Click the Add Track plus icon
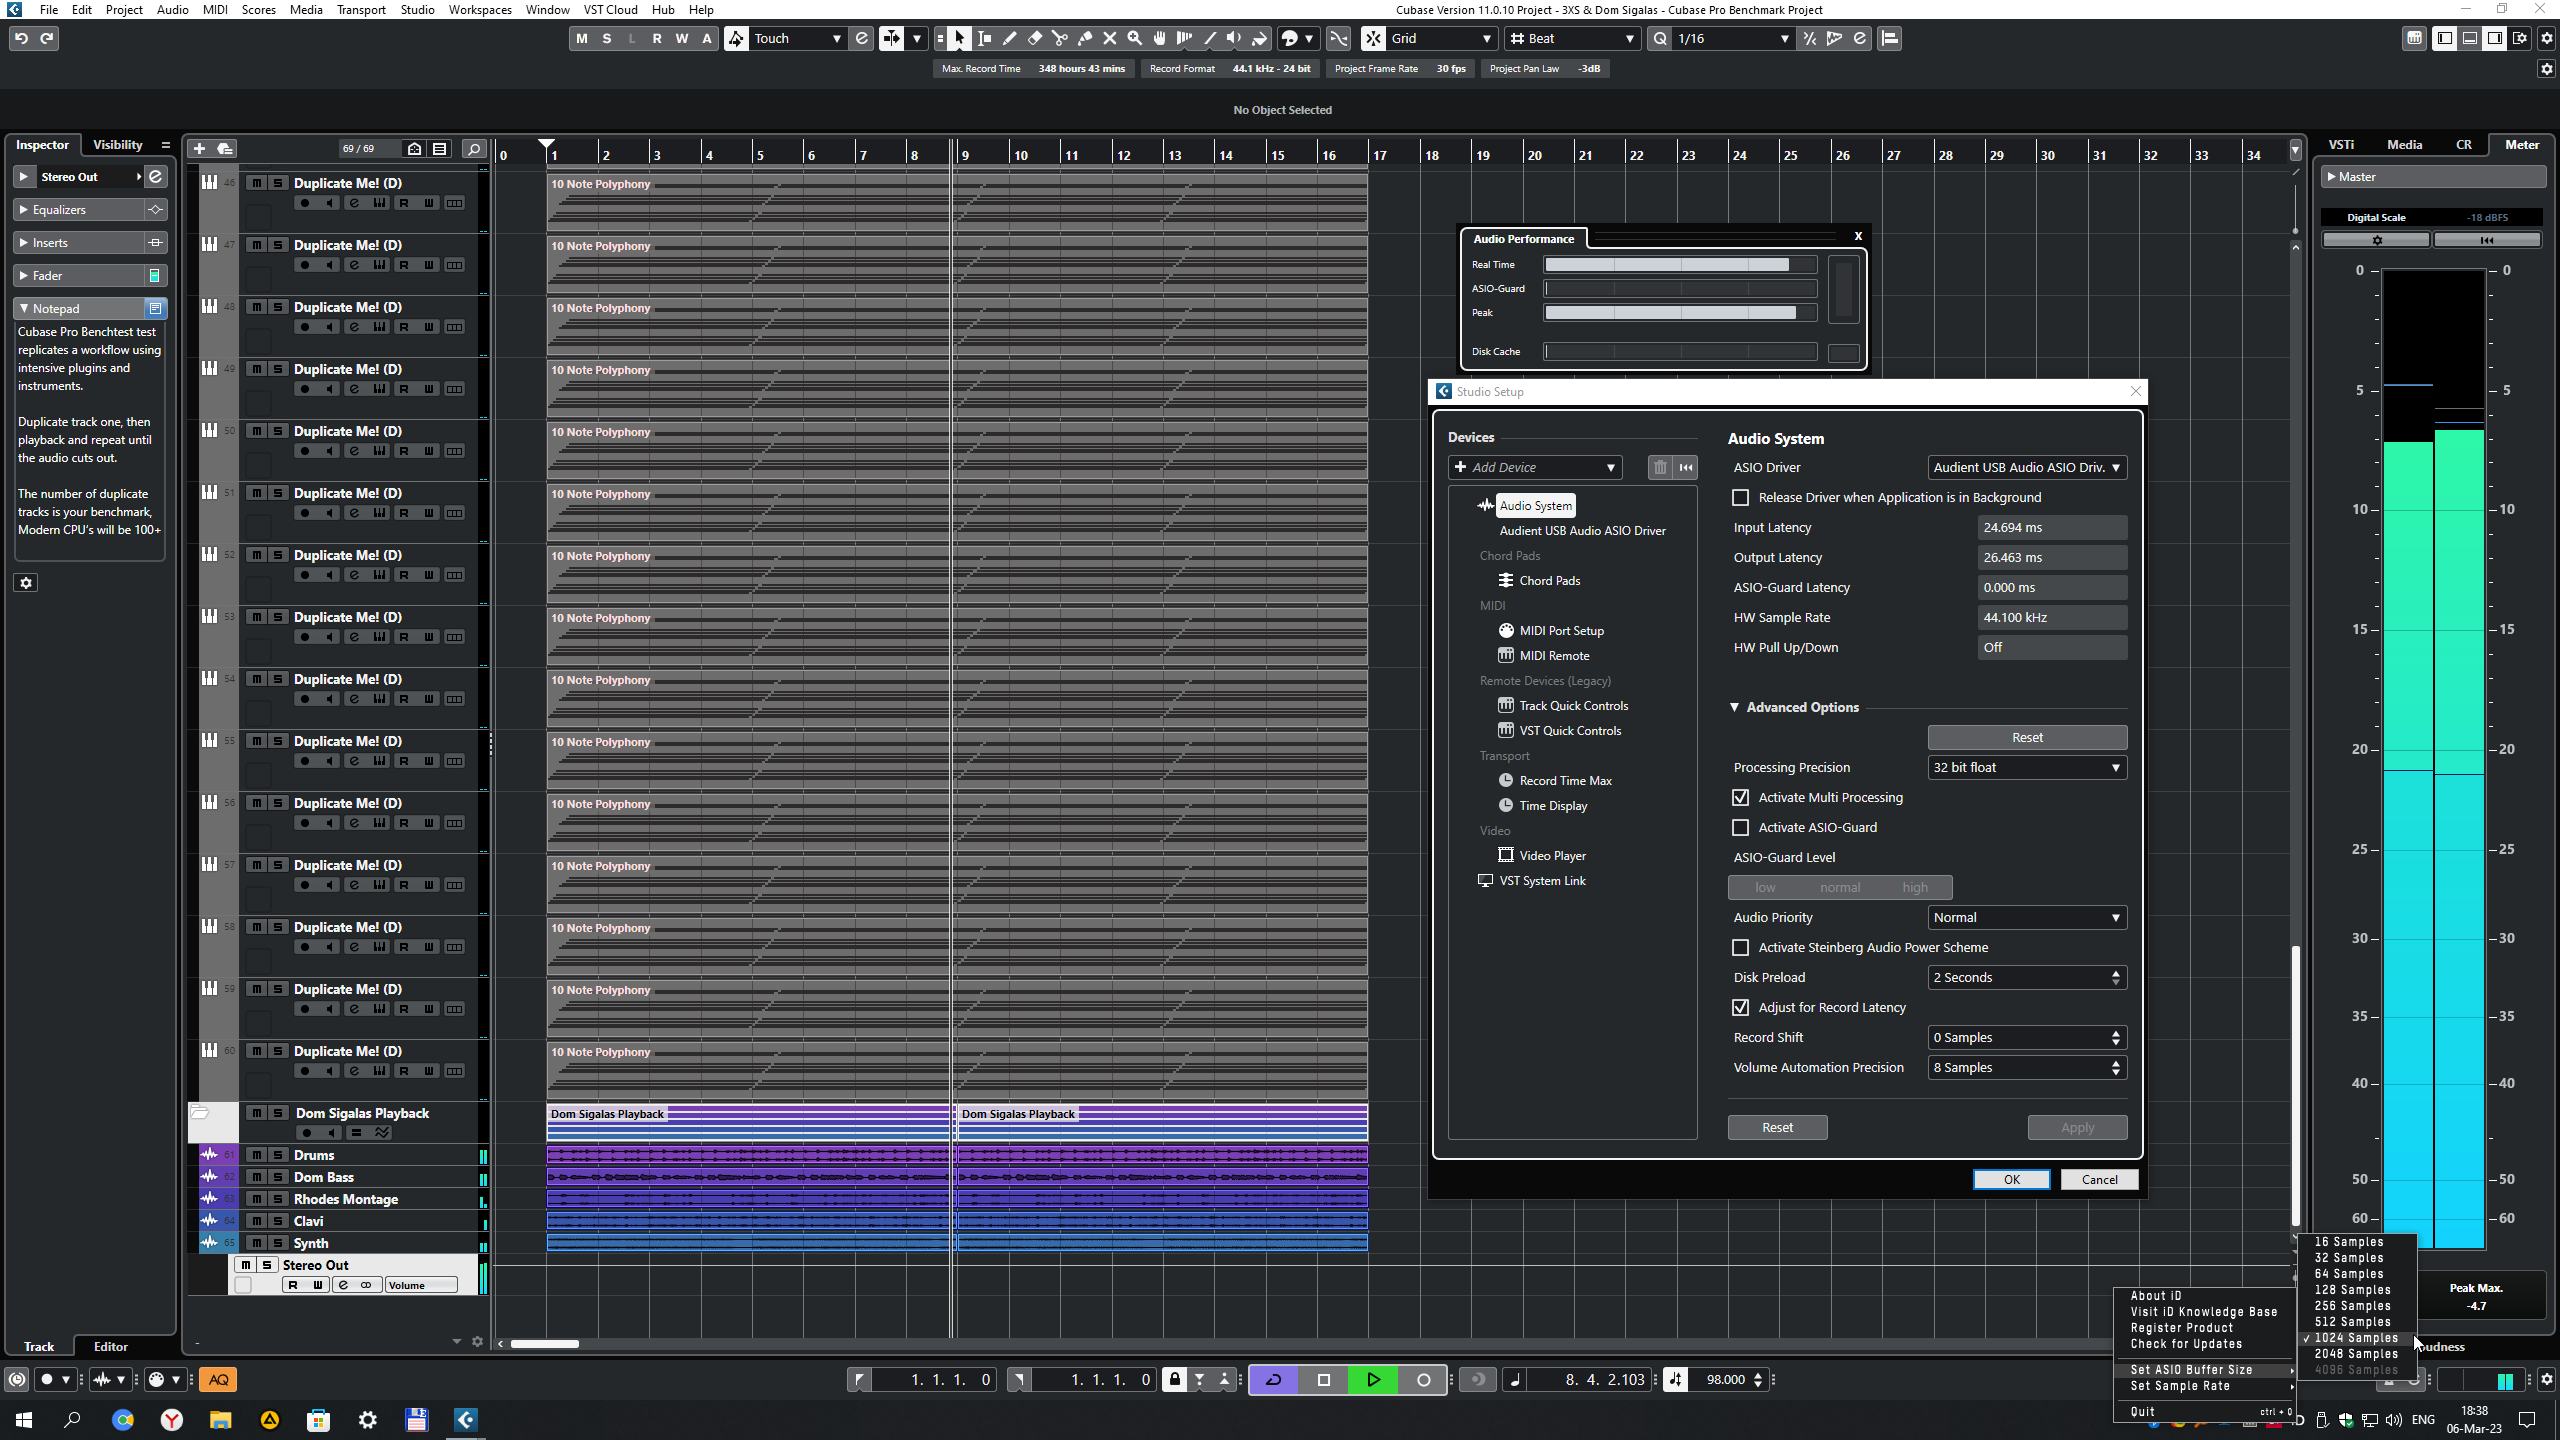 pyautogui.click(x=199, y=149)
